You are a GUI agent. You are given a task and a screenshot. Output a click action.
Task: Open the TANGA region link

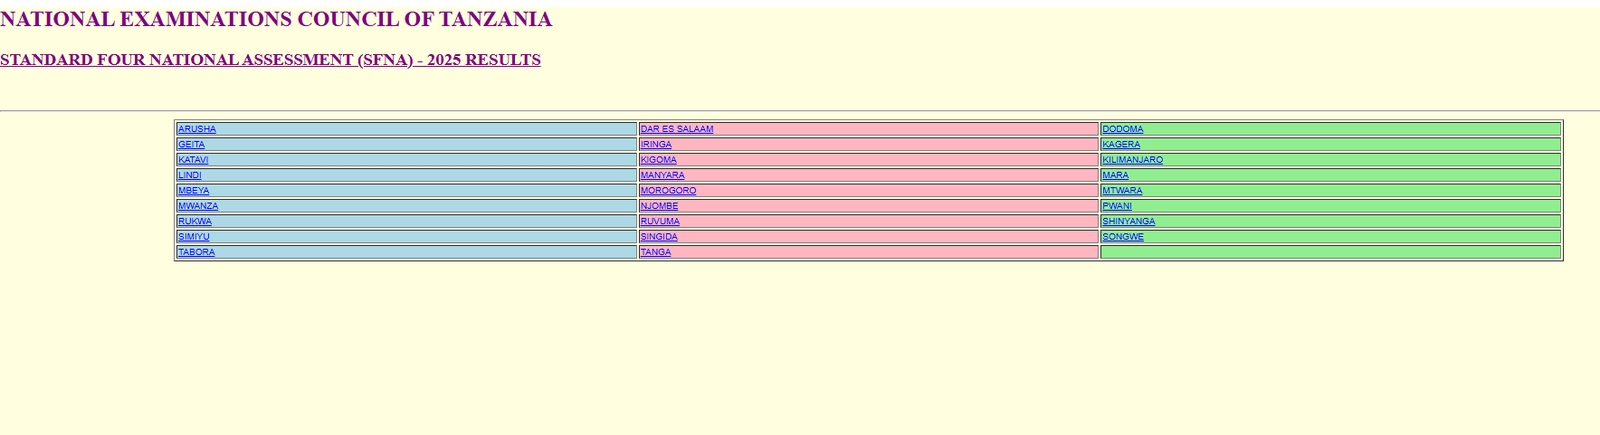(655, 252)
